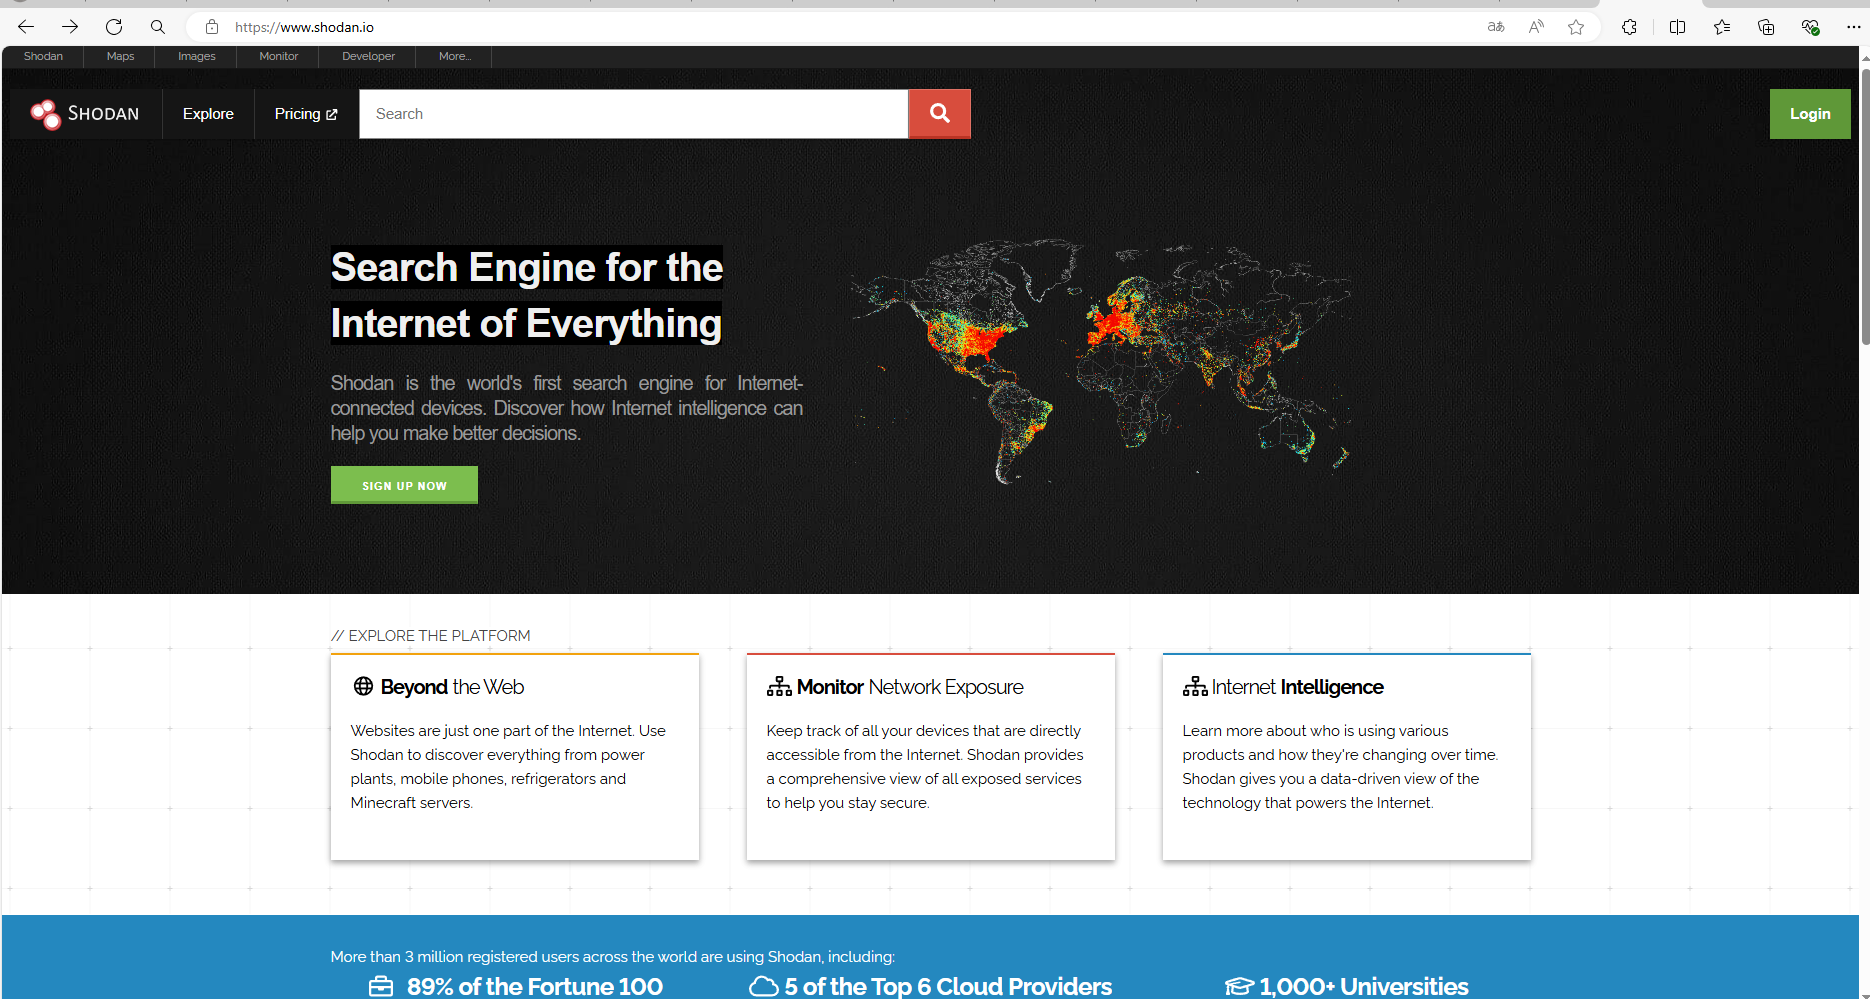Click the 'Search Engine for the Internet of Everything' headline
Image resolution: width=1870 pixels, height=999 pixels.
pyautogui.click(x=527, y=295)
